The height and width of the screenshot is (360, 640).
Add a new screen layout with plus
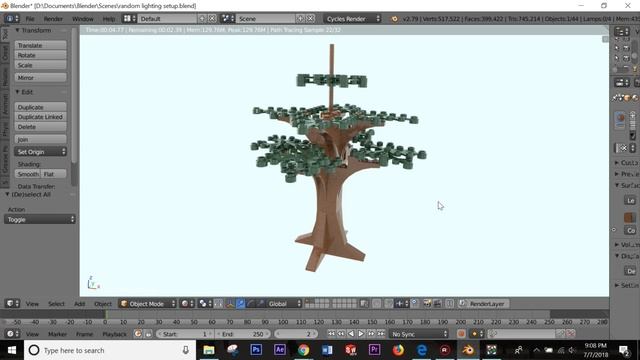202,19
